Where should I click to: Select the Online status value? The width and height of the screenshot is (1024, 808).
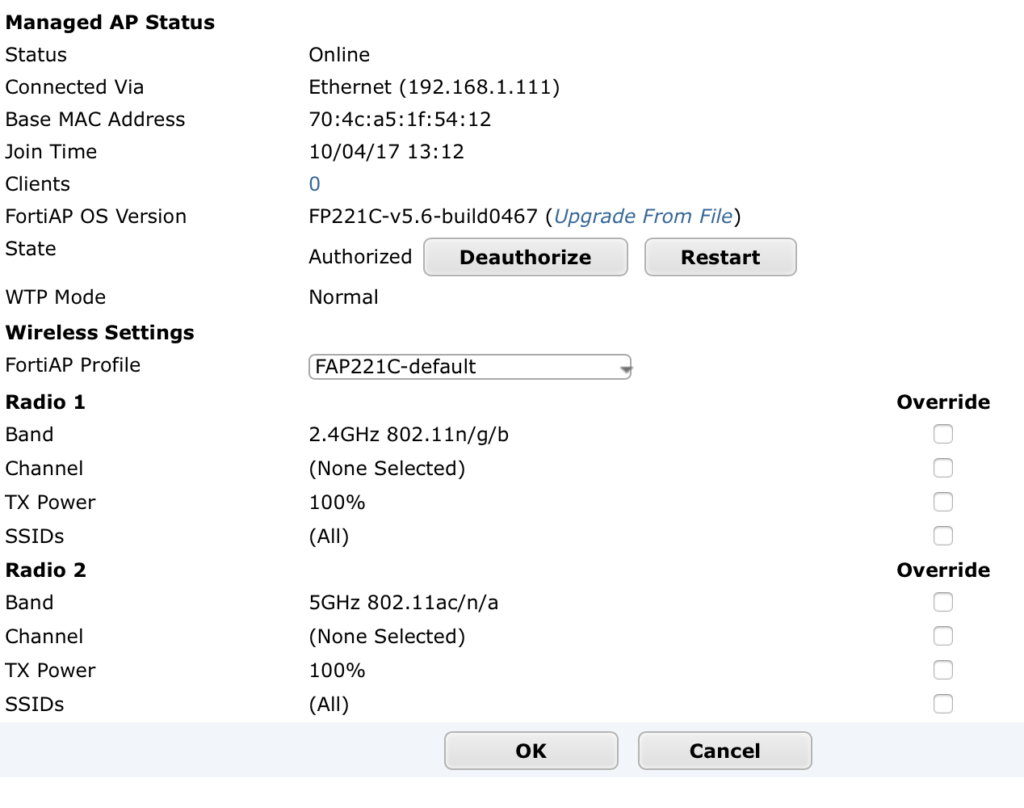[339, 55]
